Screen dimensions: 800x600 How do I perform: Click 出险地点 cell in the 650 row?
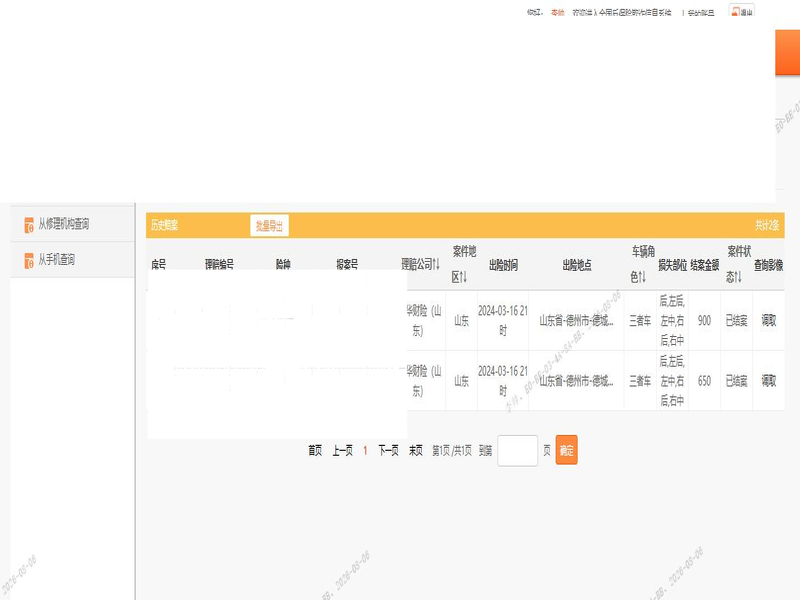point(576,381)
